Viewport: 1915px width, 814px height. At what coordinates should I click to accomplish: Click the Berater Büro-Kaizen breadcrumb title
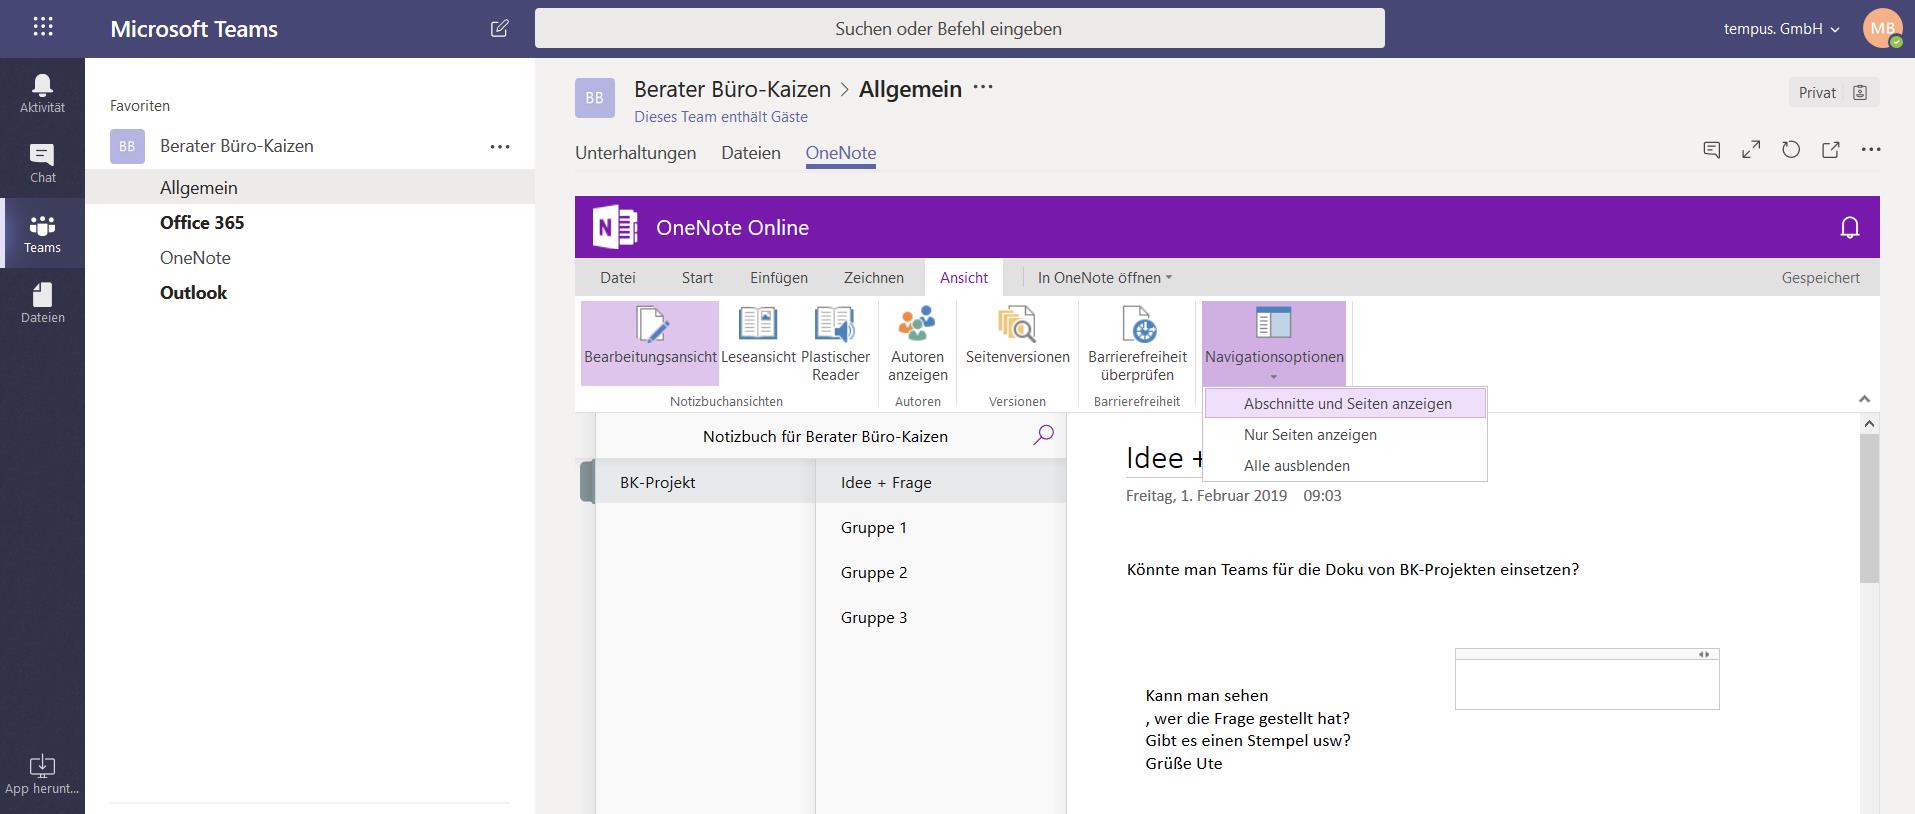[x=732, y=89]
